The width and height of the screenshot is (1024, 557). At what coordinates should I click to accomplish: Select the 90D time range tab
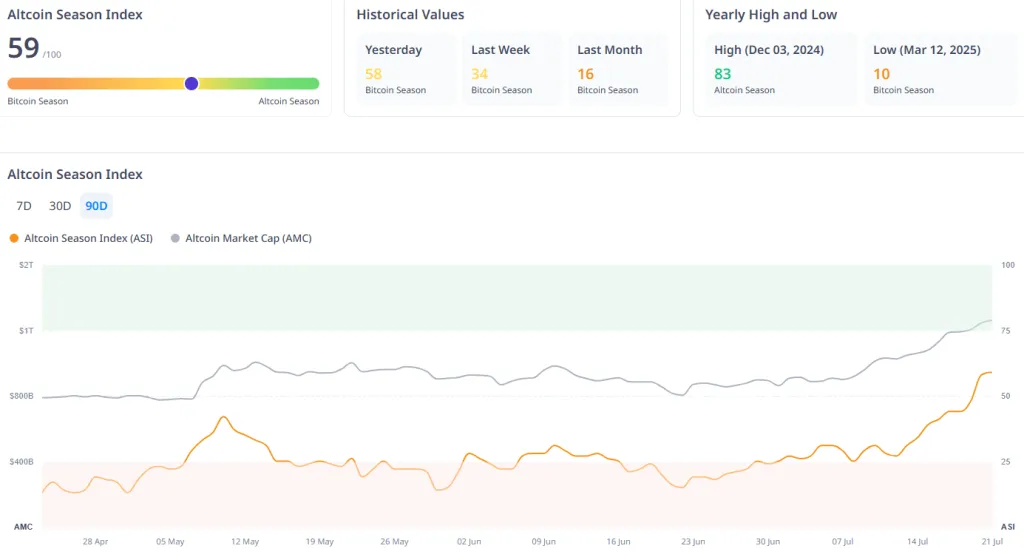[96, 206]
